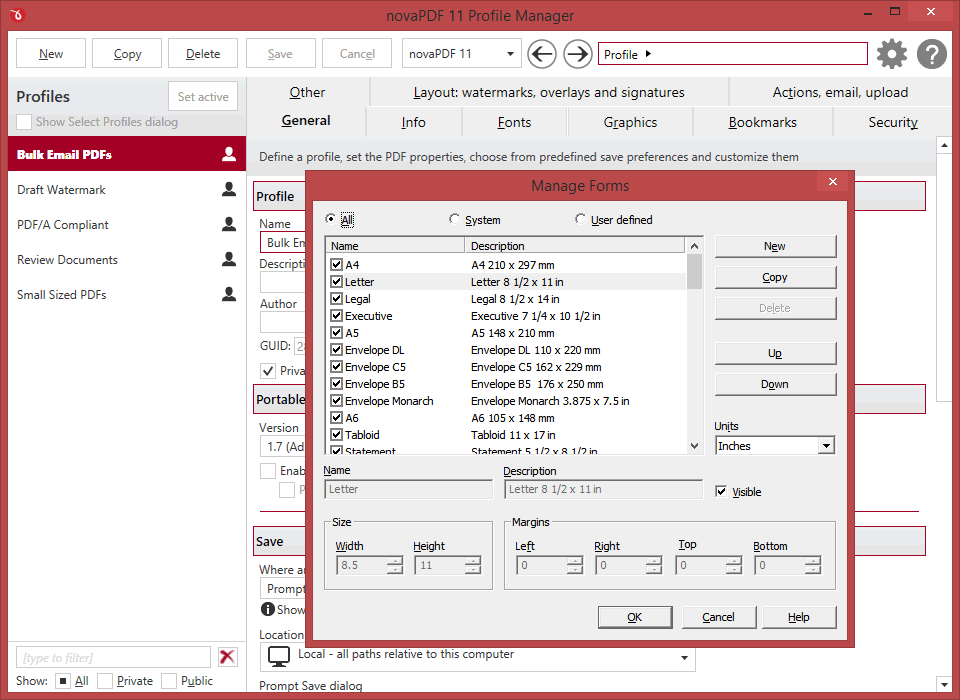Open Actions, email, upload tab

(840, 92)
